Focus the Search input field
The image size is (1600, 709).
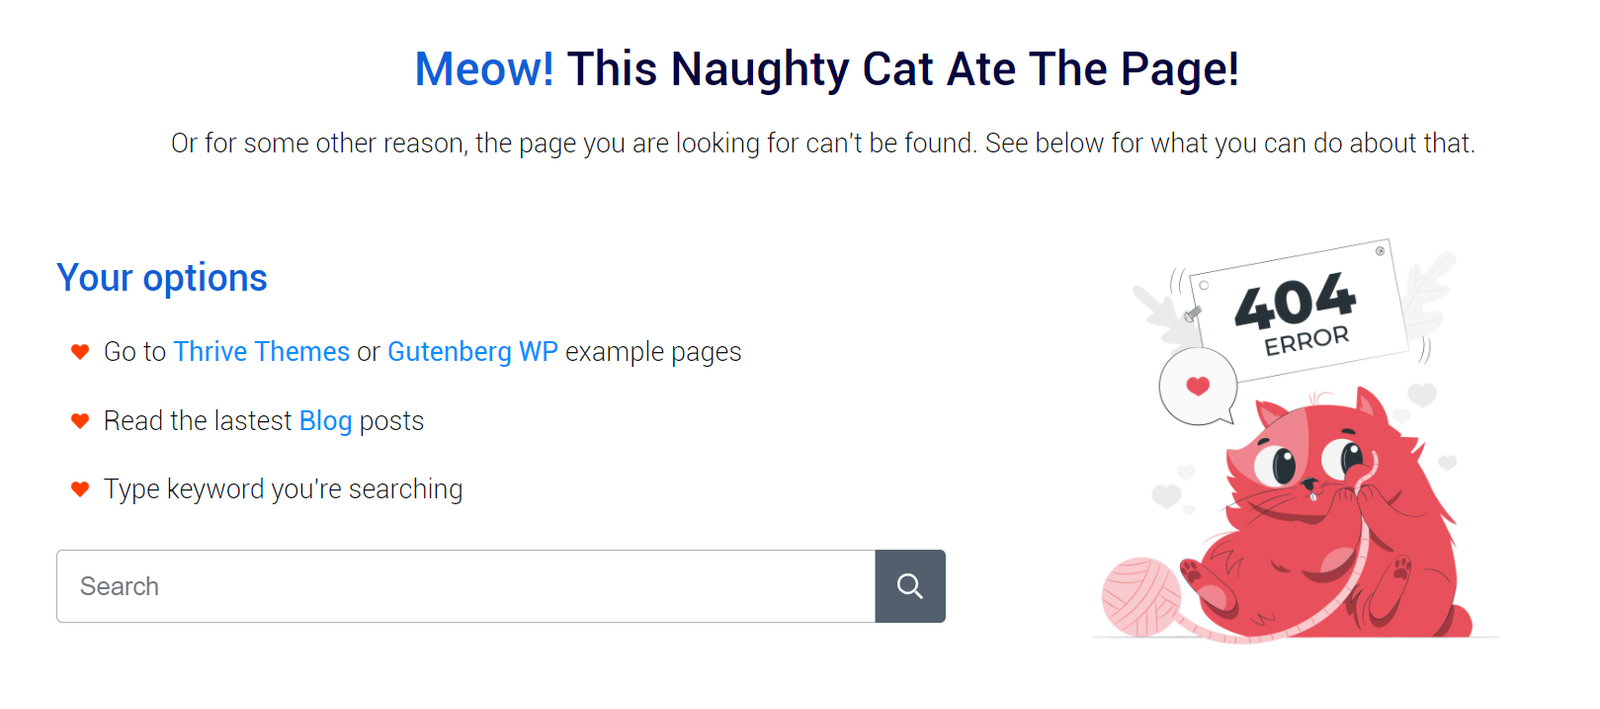(466, 586)
